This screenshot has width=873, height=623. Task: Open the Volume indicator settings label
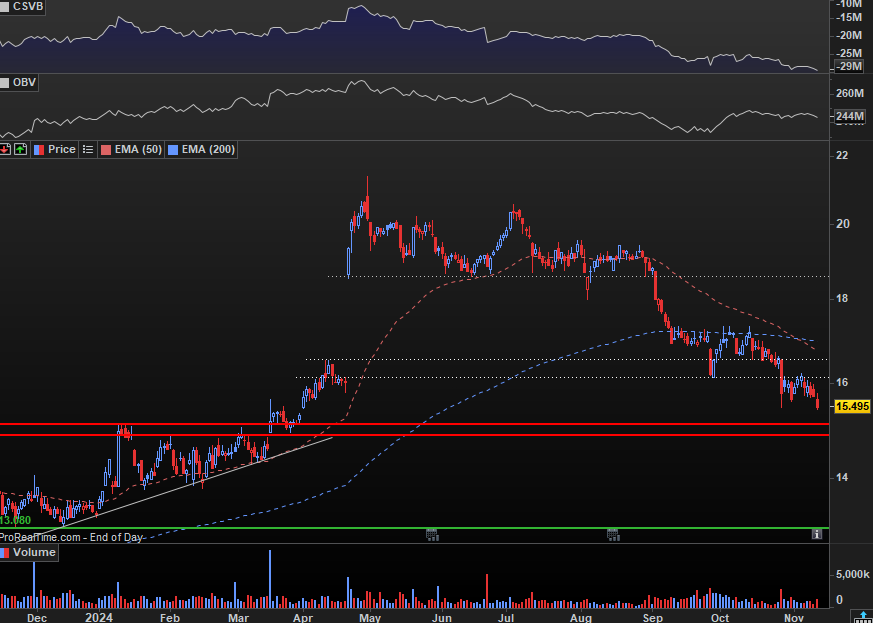click(x=35, y=552)
